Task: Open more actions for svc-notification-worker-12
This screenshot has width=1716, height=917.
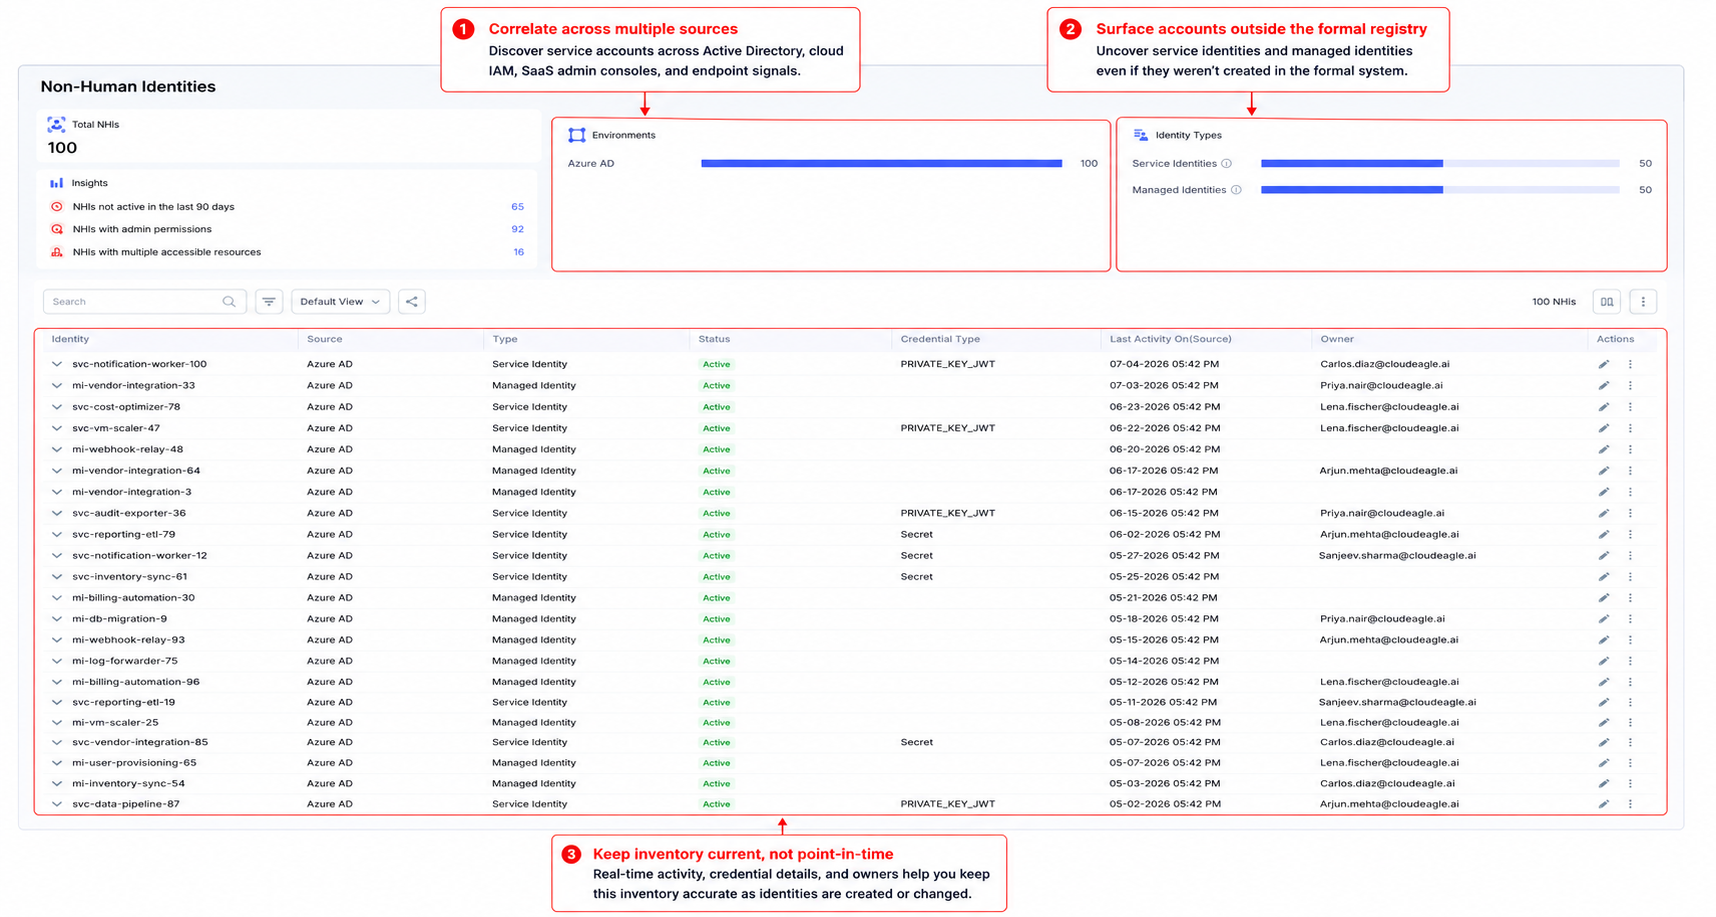Action: (x=1630, y=556)
